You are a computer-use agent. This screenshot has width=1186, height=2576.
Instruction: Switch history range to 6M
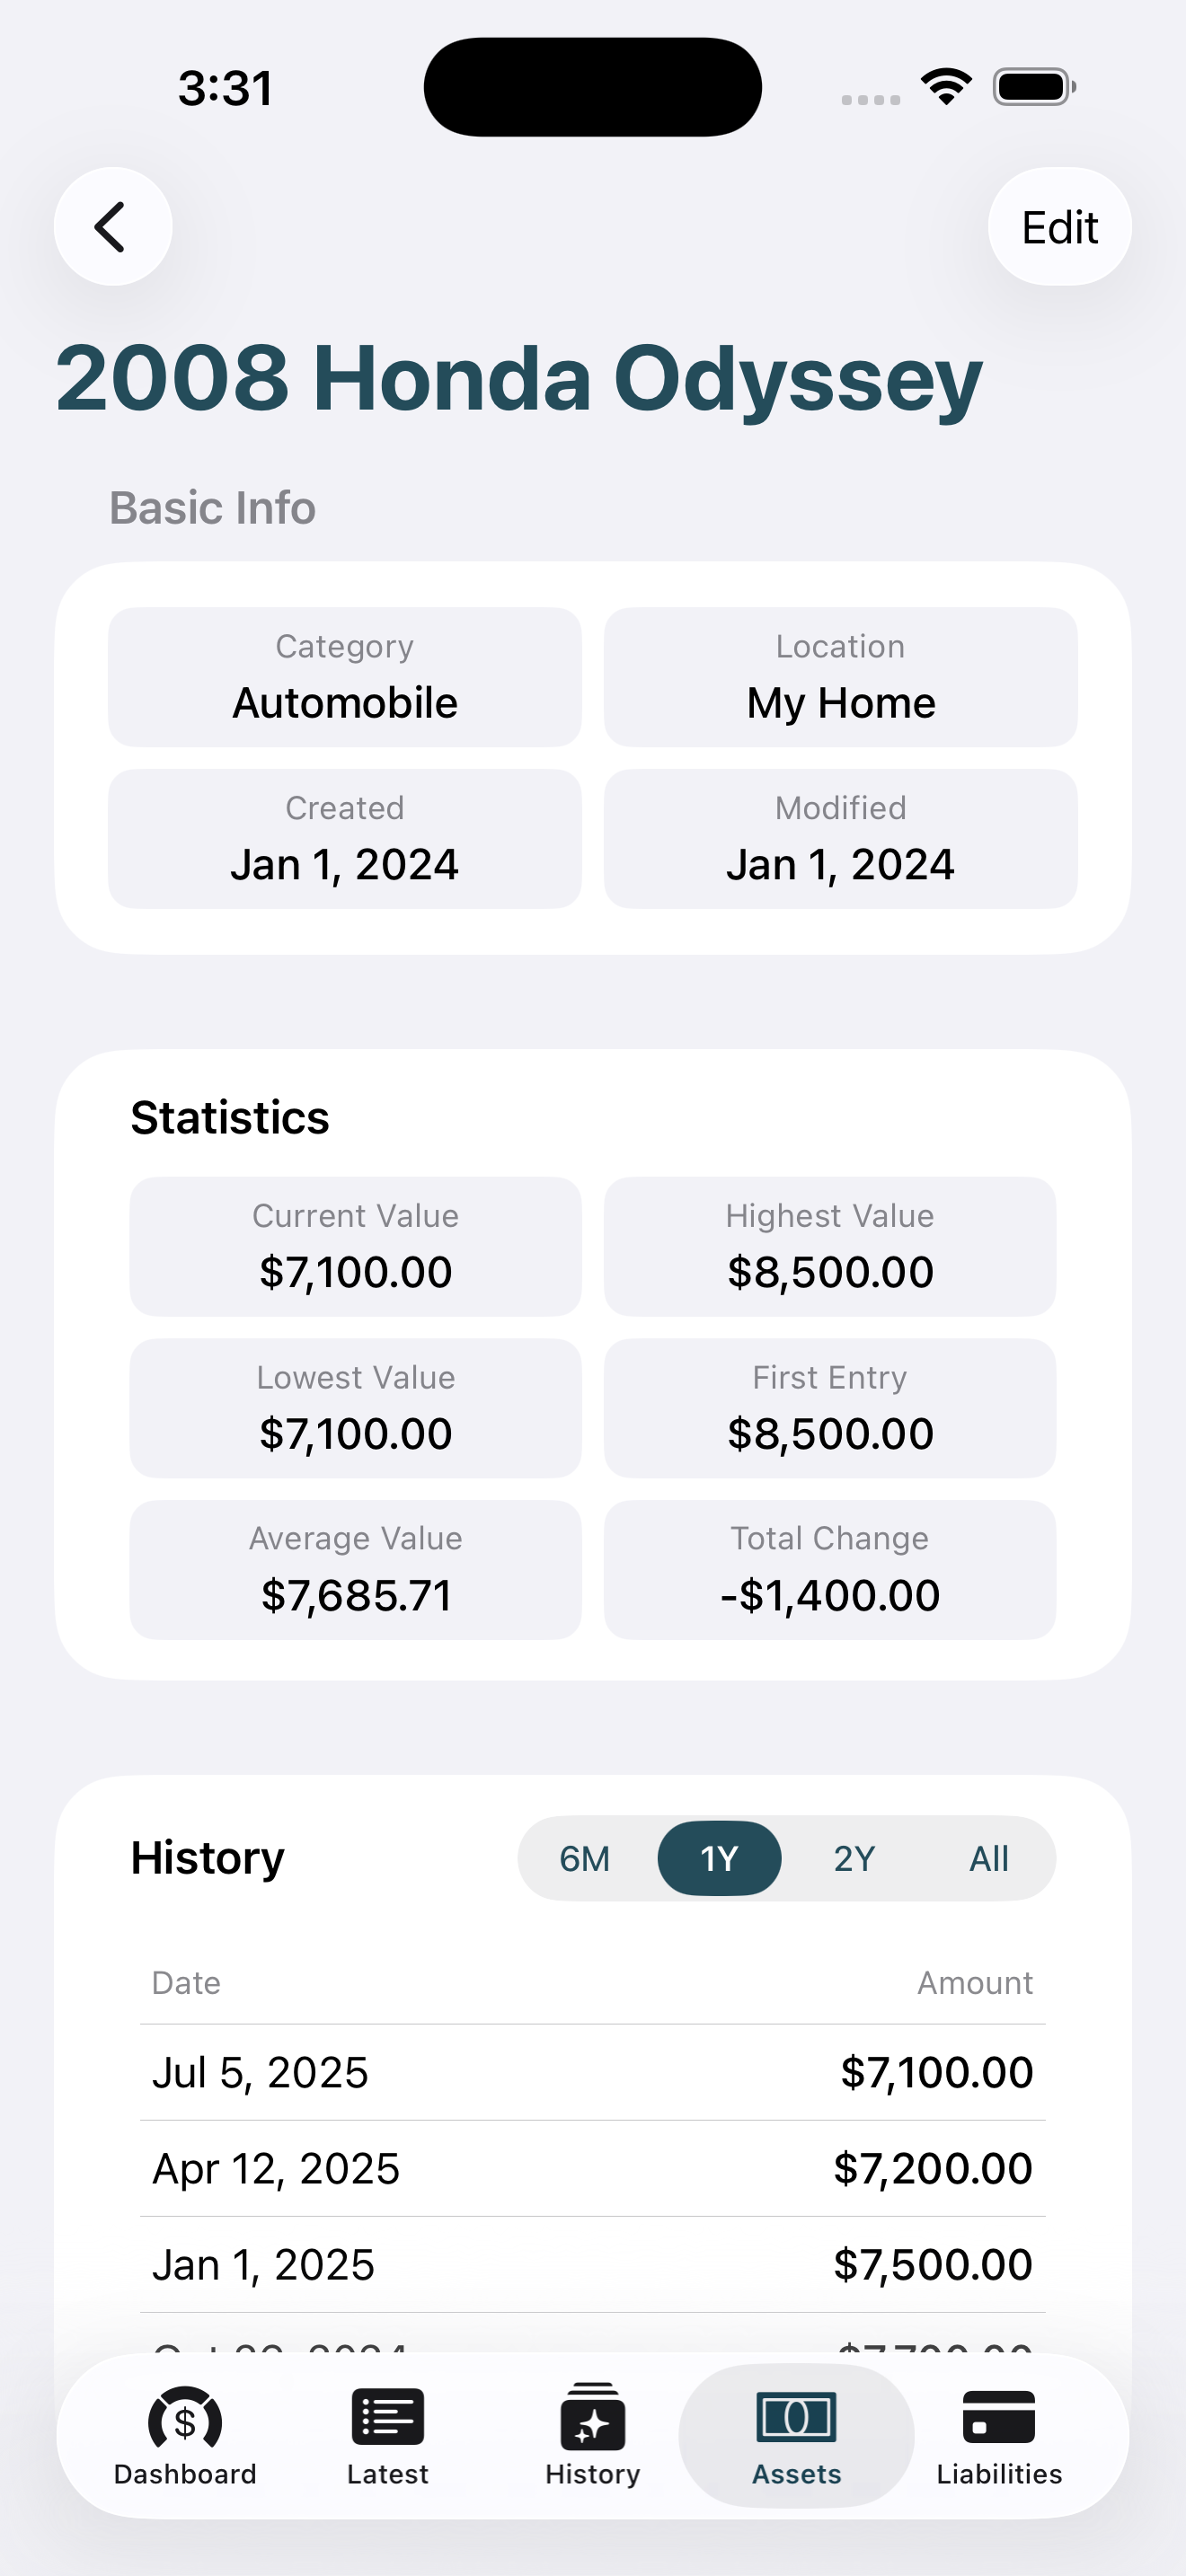click(585, 1859)
